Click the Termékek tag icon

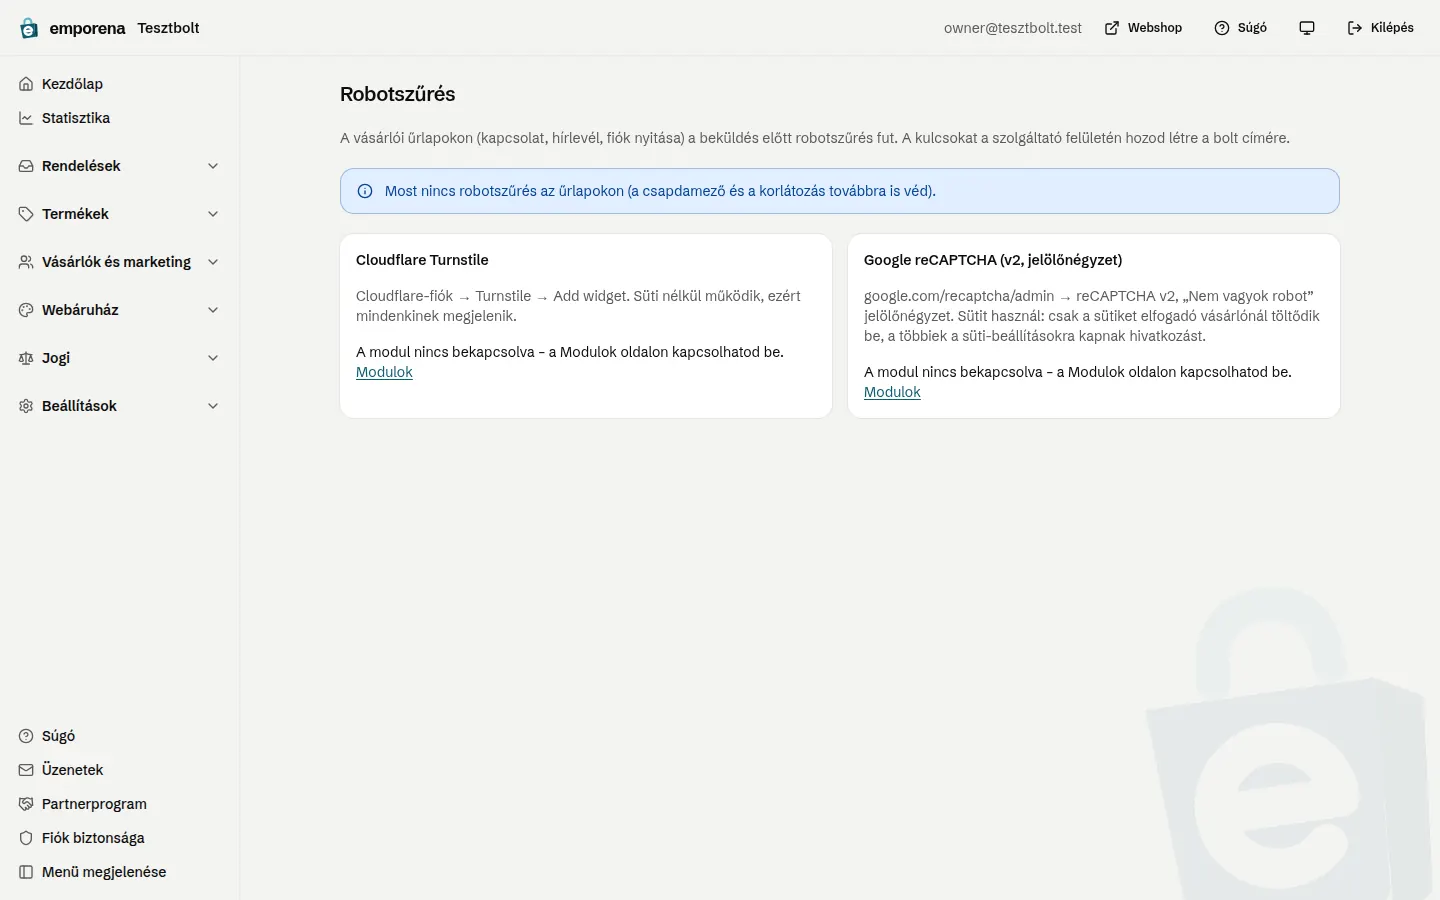26,214
